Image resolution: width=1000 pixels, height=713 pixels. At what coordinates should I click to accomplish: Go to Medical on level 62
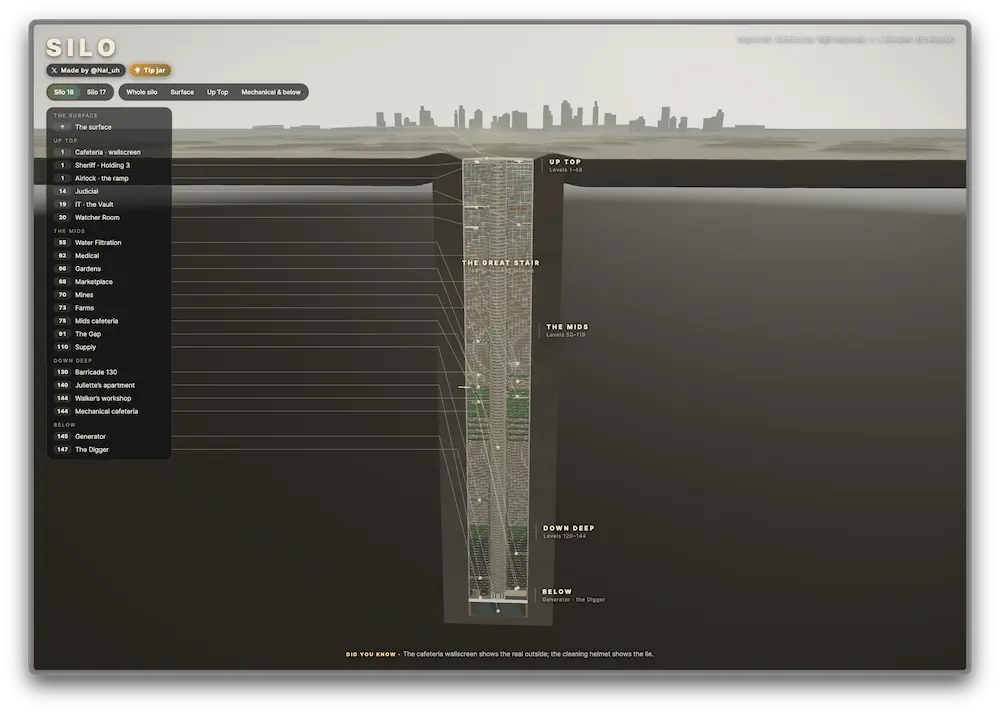point(109,256)
